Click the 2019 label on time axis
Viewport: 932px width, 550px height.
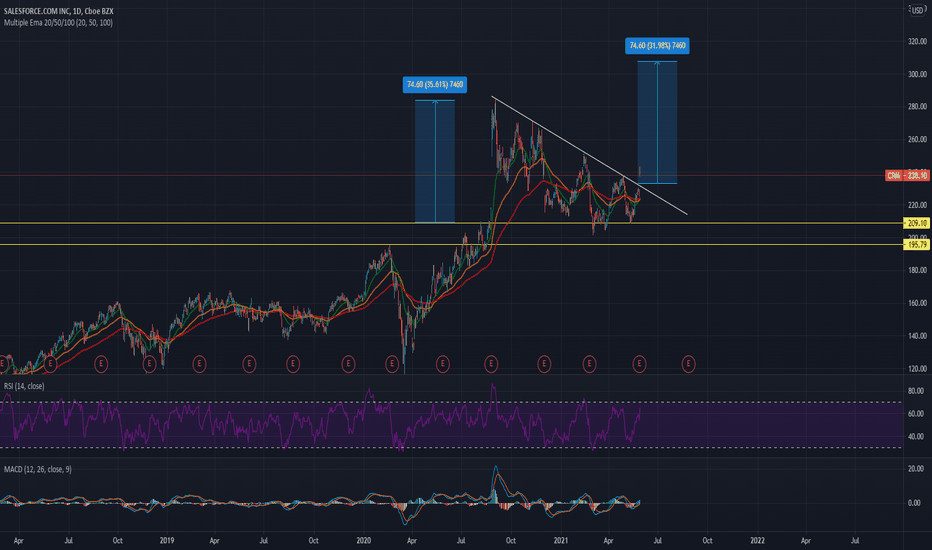[x=167, y=540]
